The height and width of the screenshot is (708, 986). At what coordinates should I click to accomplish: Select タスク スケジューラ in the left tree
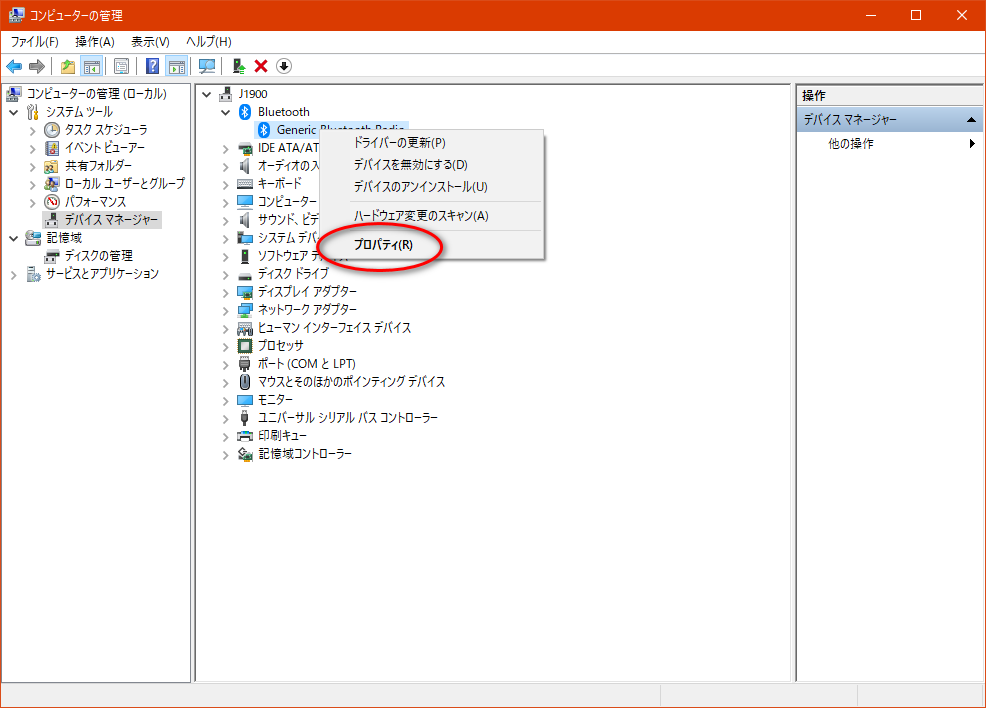[x=105, y=130]
